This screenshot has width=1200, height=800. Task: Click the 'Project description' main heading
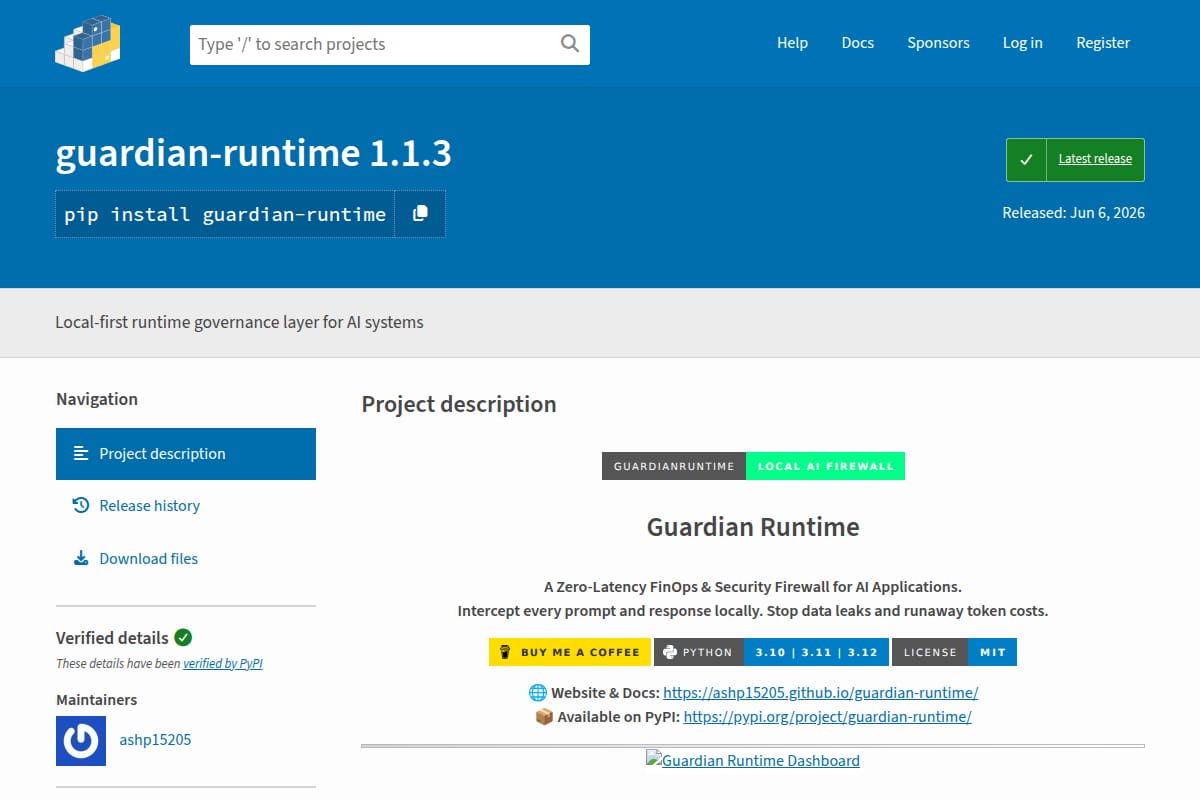459,404
